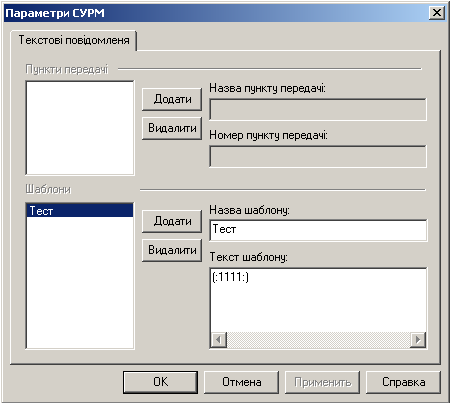Viewport: 450px width, 403px height.
Task: Click Додати button in Шаблони section
Action: 172,221
